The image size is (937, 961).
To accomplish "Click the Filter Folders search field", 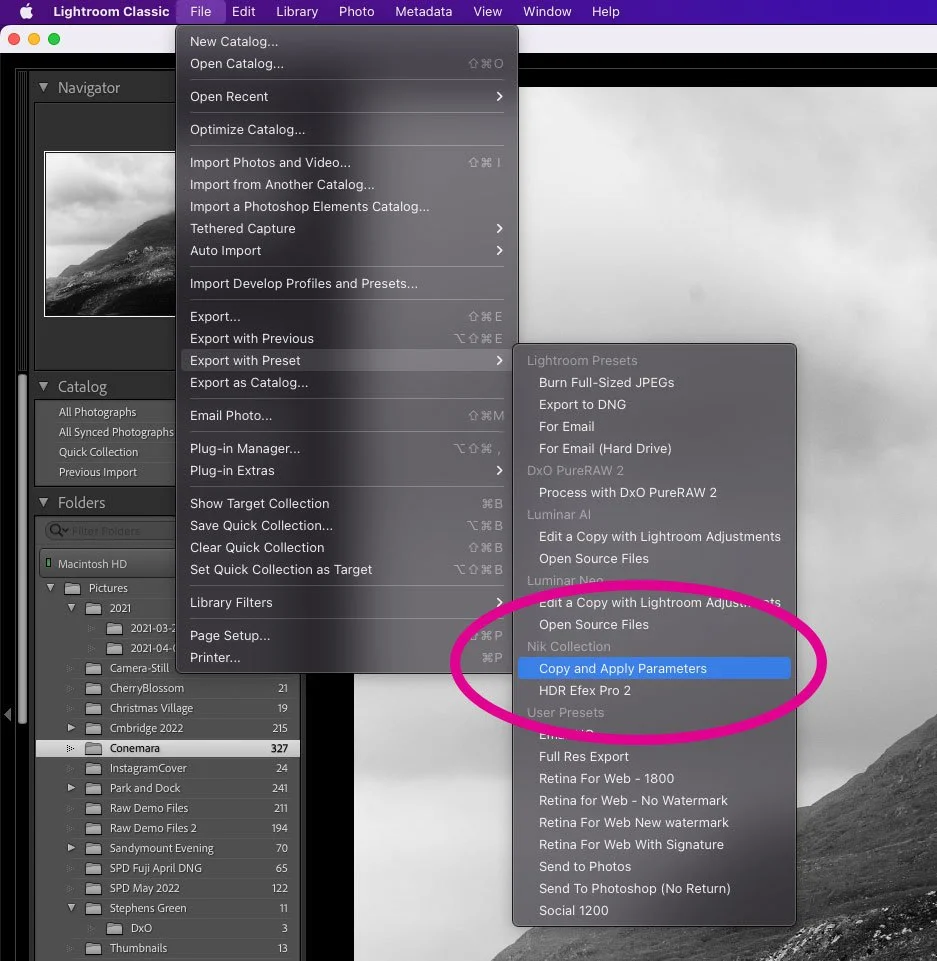I will [110, 531].
